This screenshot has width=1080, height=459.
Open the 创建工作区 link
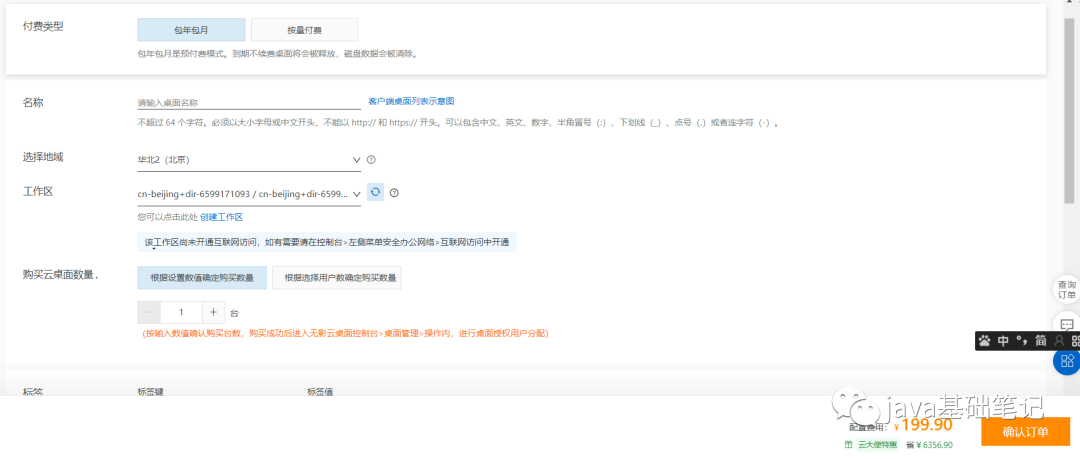[222, 217]
